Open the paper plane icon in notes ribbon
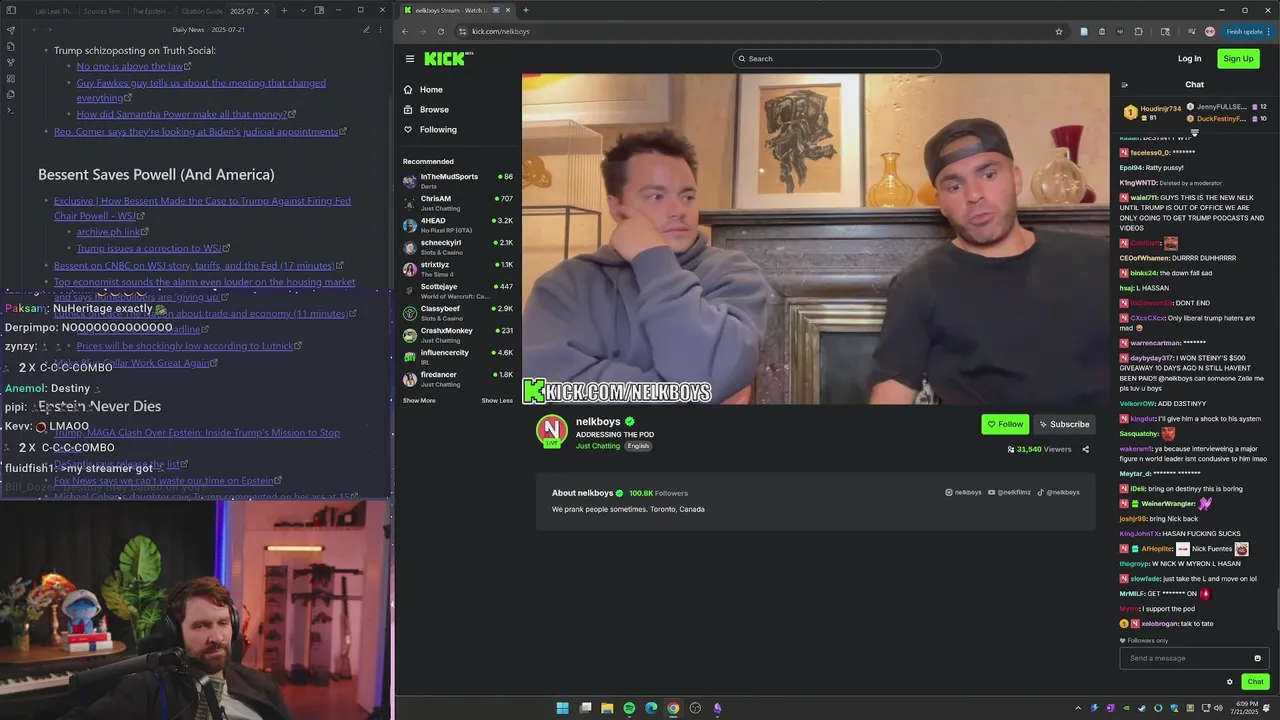This screenshot has width=1280, height=720. pos(11,30)
